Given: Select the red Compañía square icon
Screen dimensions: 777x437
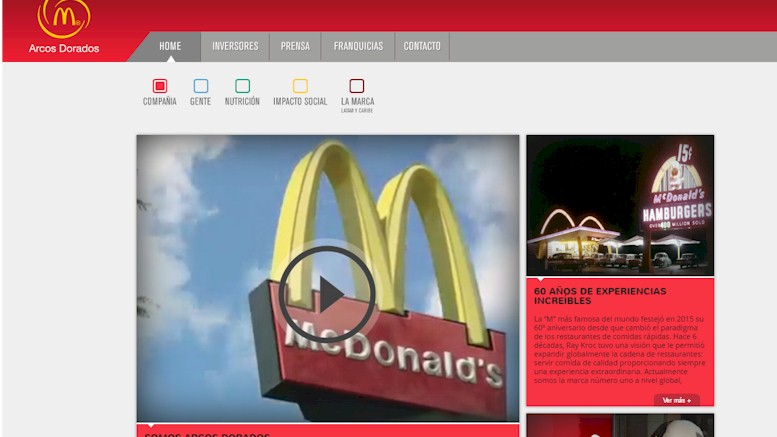Looking at the screenshot, I should coord(160,86).
